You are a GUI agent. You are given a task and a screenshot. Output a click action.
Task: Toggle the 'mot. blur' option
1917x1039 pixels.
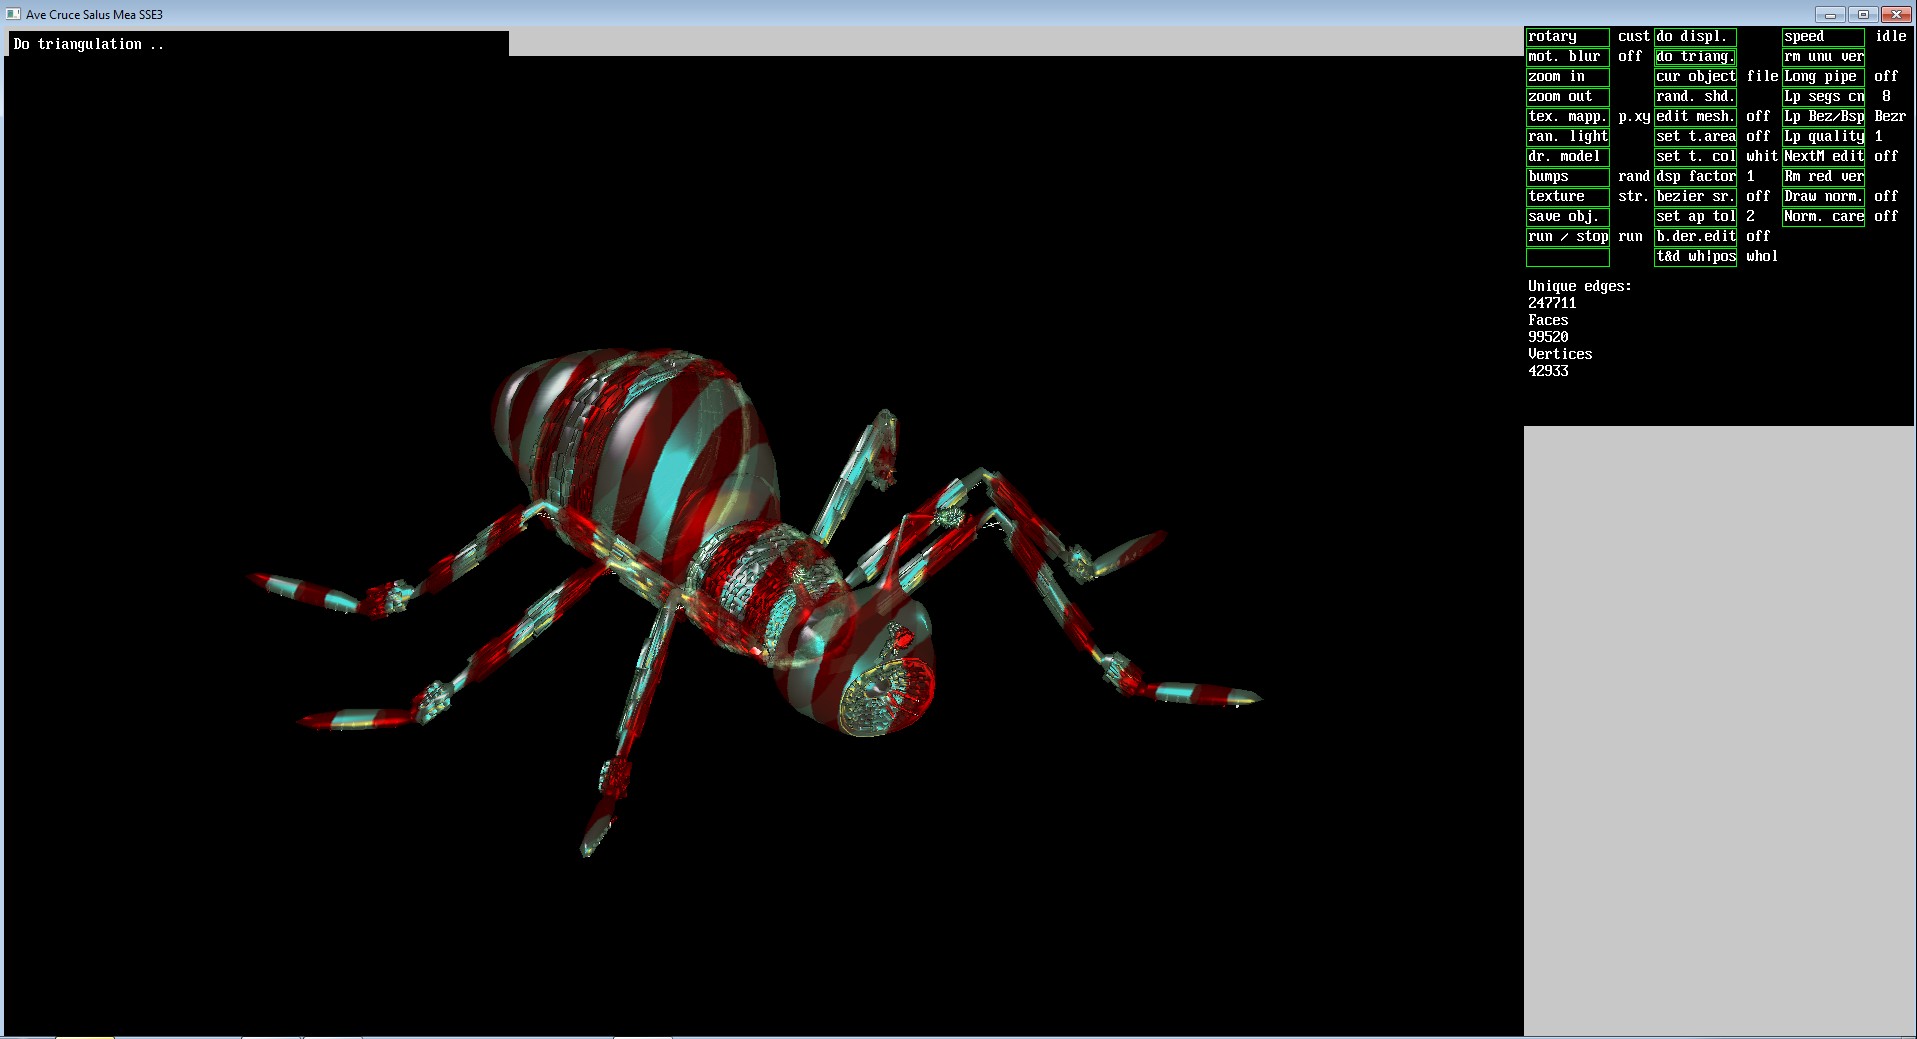pos(1567,57)
